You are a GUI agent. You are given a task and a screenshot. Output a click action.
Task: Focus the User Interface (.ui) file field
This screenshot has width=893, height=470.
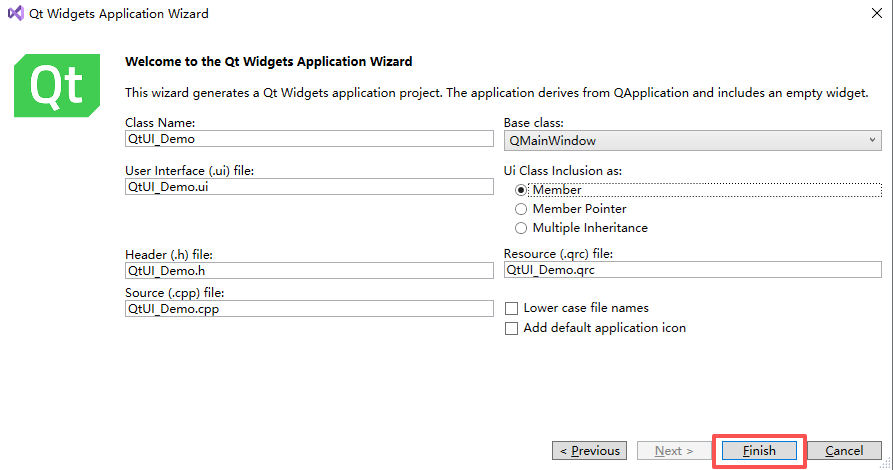[x=309, y=187]
